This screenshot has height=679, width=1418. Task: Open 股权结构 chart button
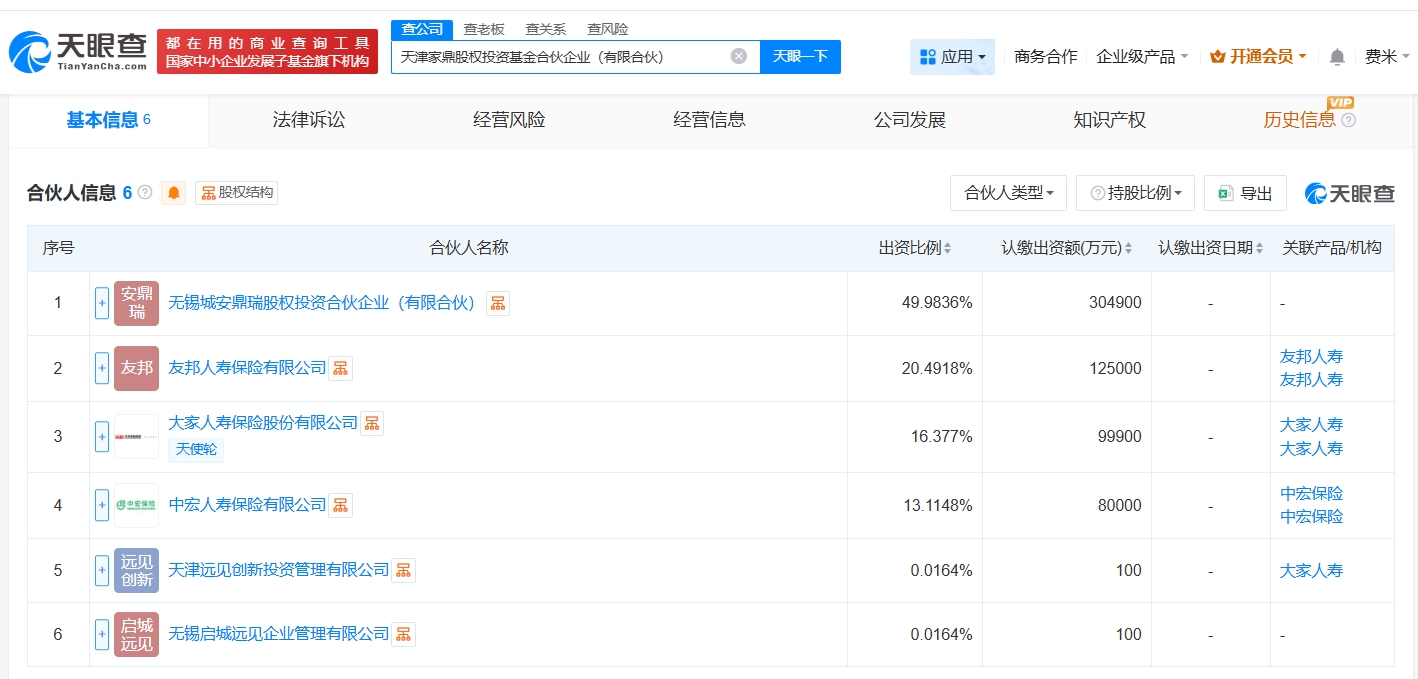click(x=236, y=193)
